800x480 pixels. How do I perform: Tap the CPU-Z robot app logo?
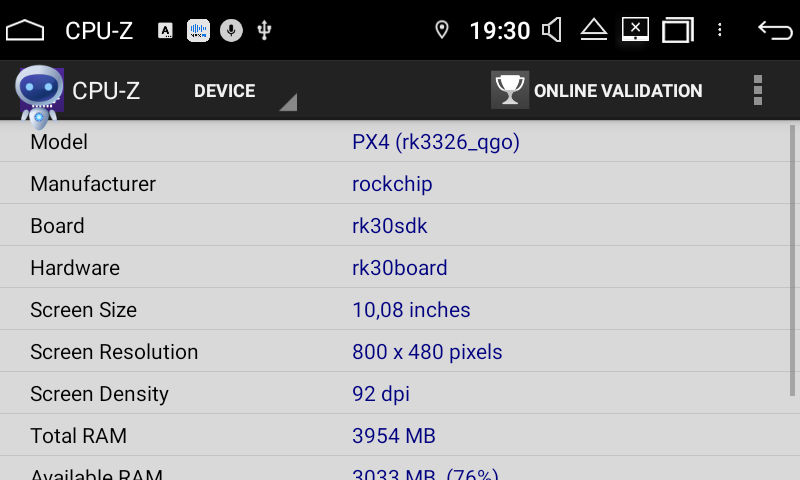click(x=39, y=95)
